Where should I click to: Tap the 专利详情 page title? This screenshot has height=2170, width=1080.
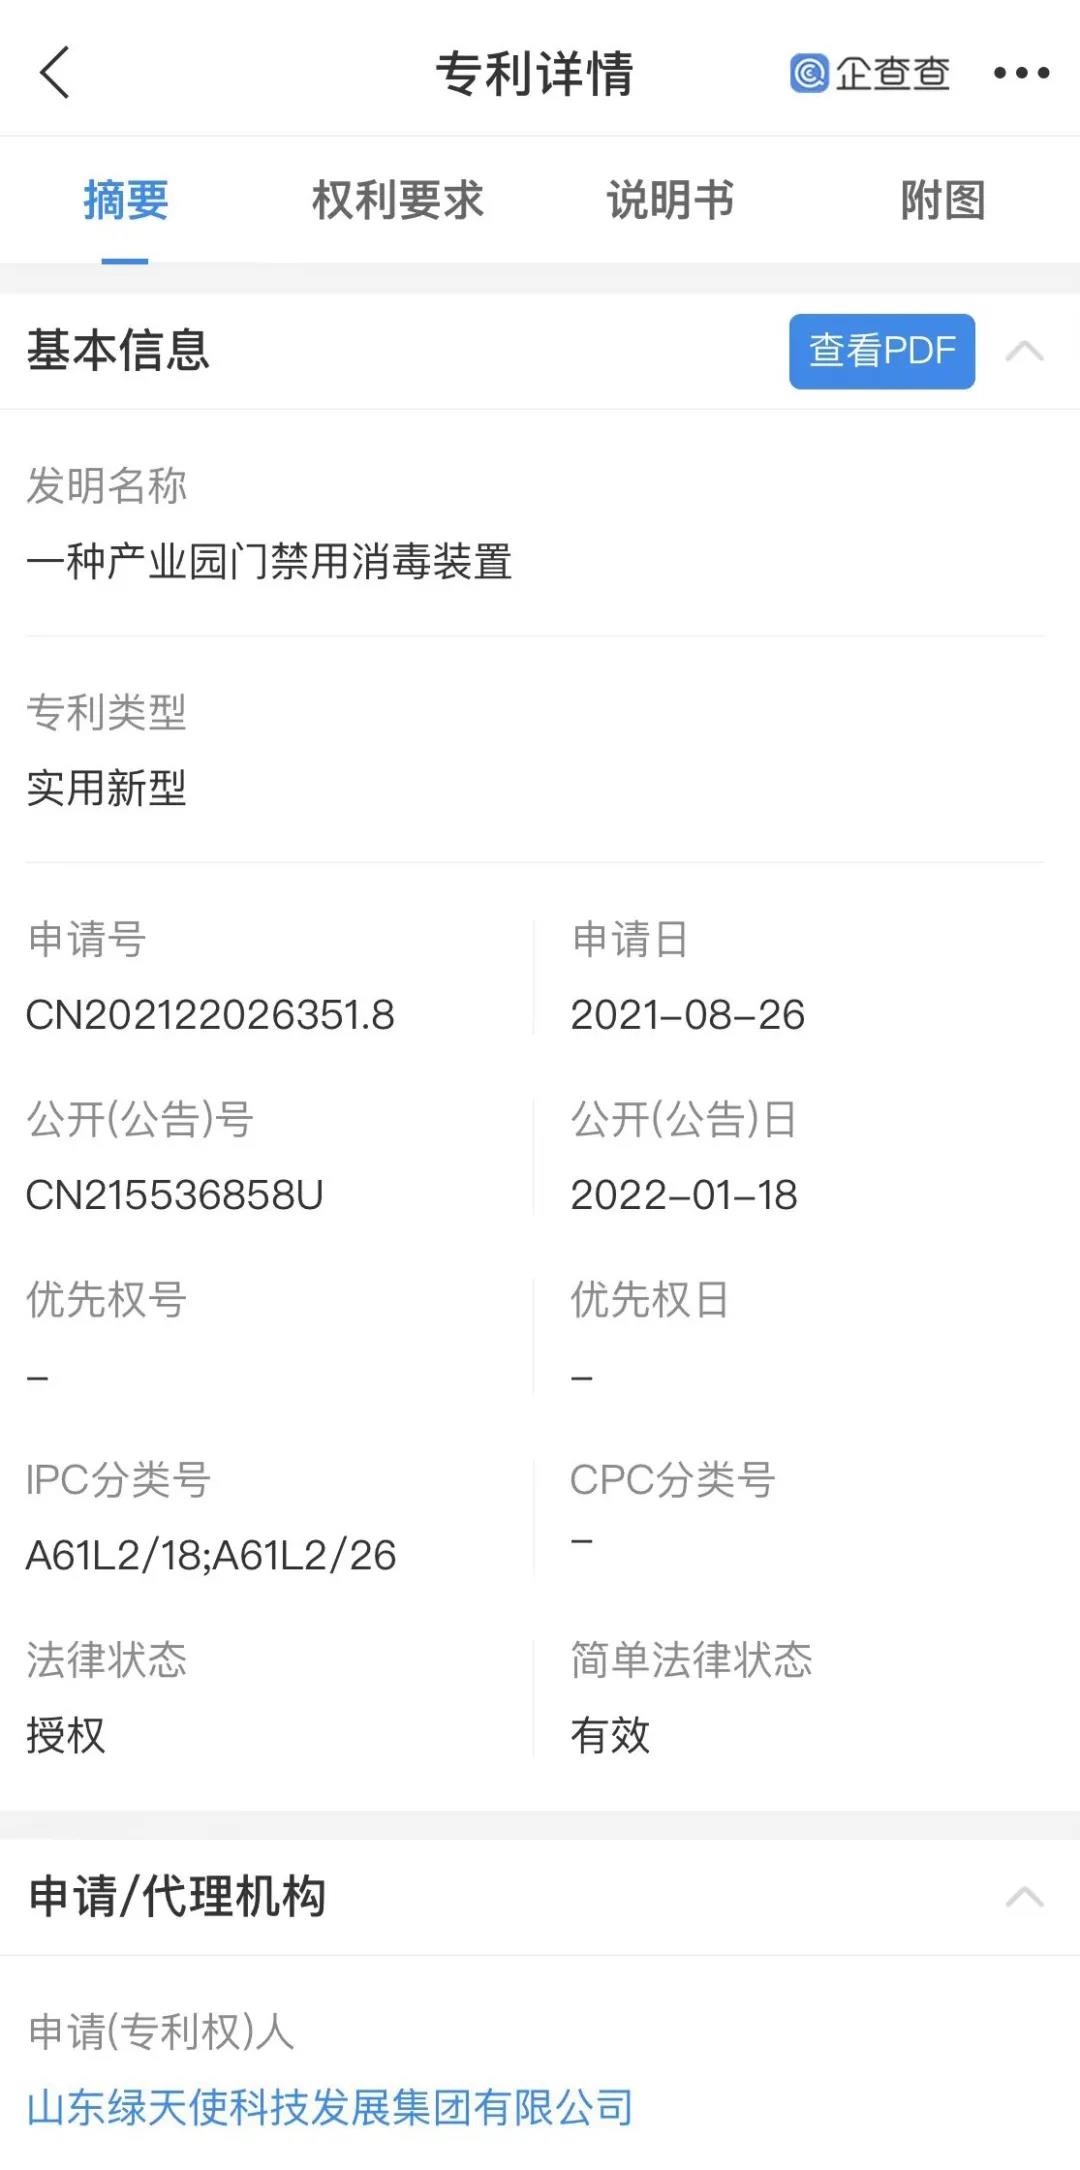[x=535, y=73]
